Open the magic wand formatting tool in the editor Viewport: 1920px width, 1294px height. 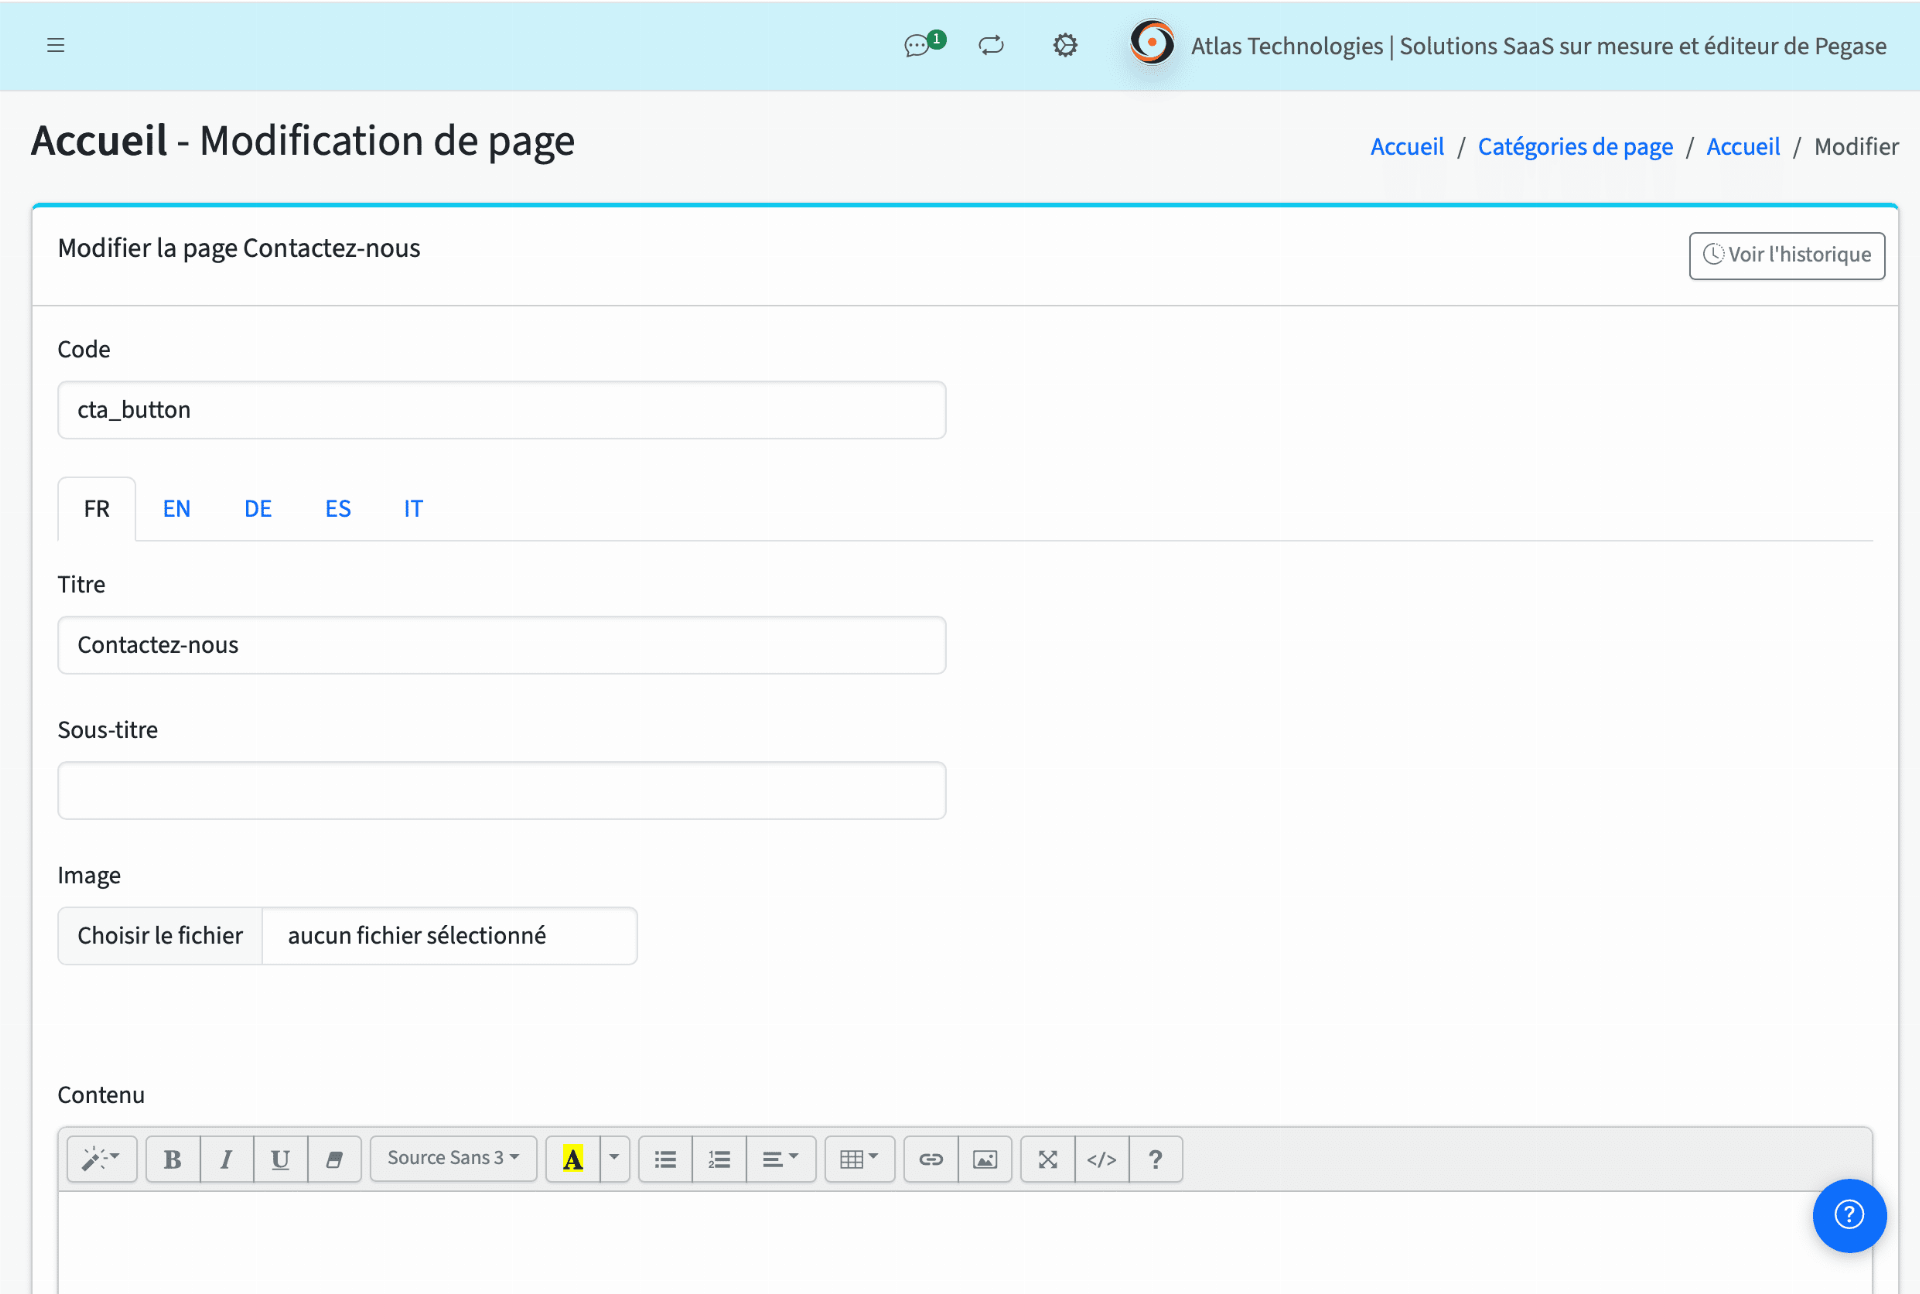101,1158
